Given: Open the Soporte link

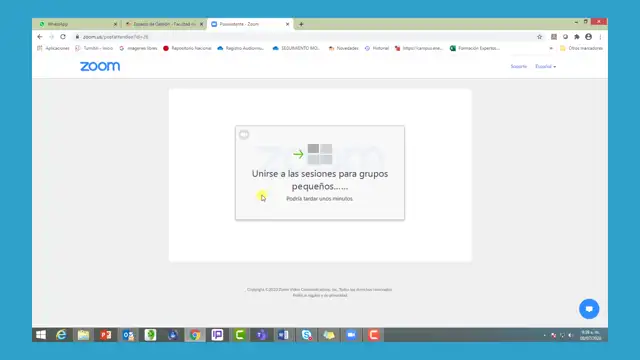Looking at the screenshot, I should [518, 66].
